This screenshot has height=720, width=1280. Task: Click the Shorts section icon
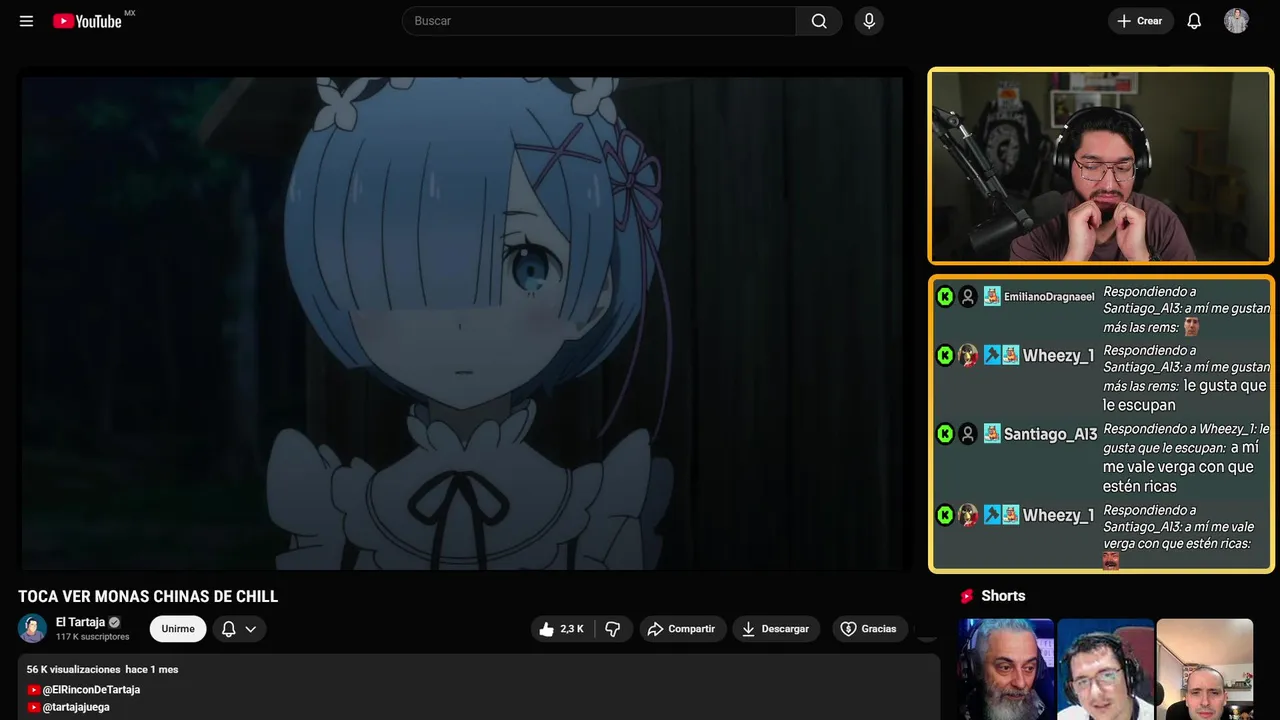click(x=967, y=596)
